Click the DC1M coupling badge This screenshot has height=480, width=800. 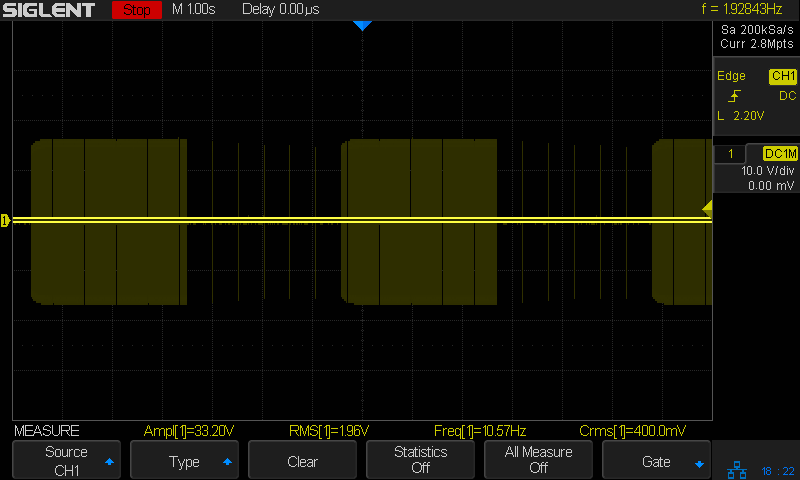(780, 154)
